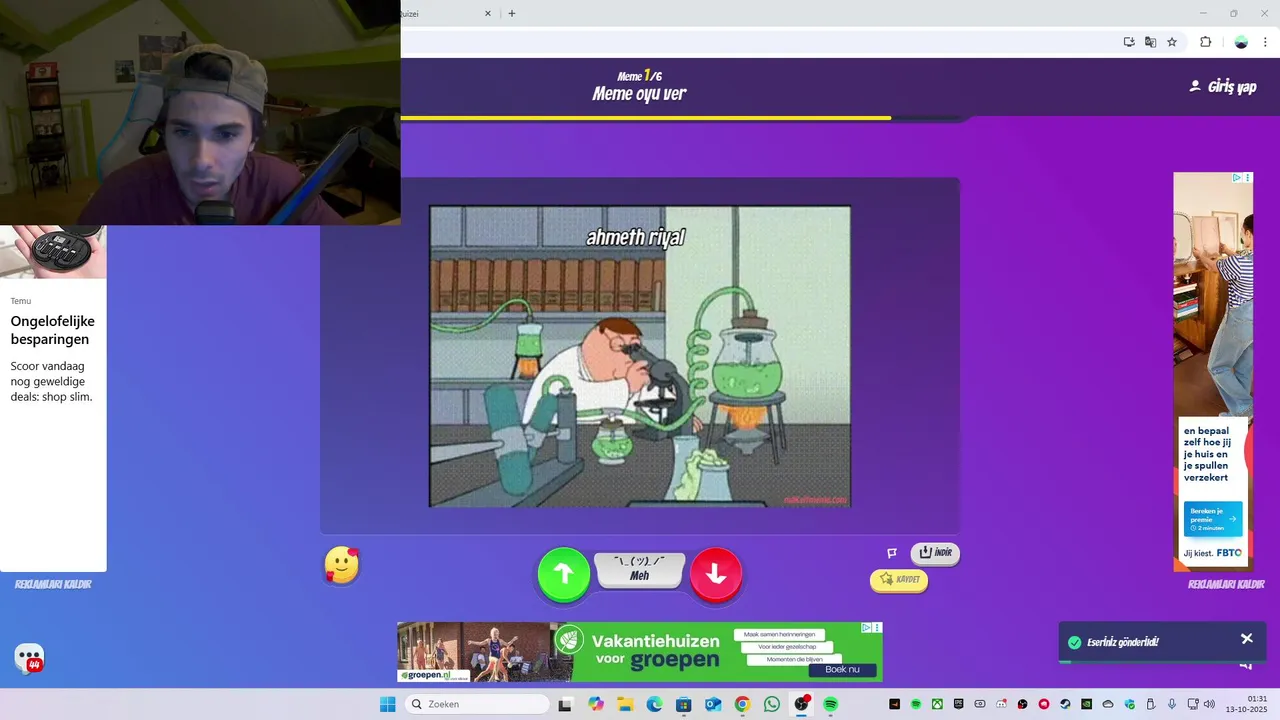The width and height of the screenshot is (1280, 720).
Task: Open a new browser tab
Action: coord(512,13)
